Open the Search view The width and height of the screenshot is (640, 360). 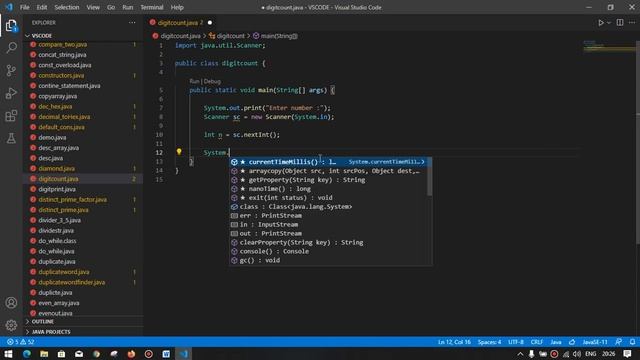[11, 48]
